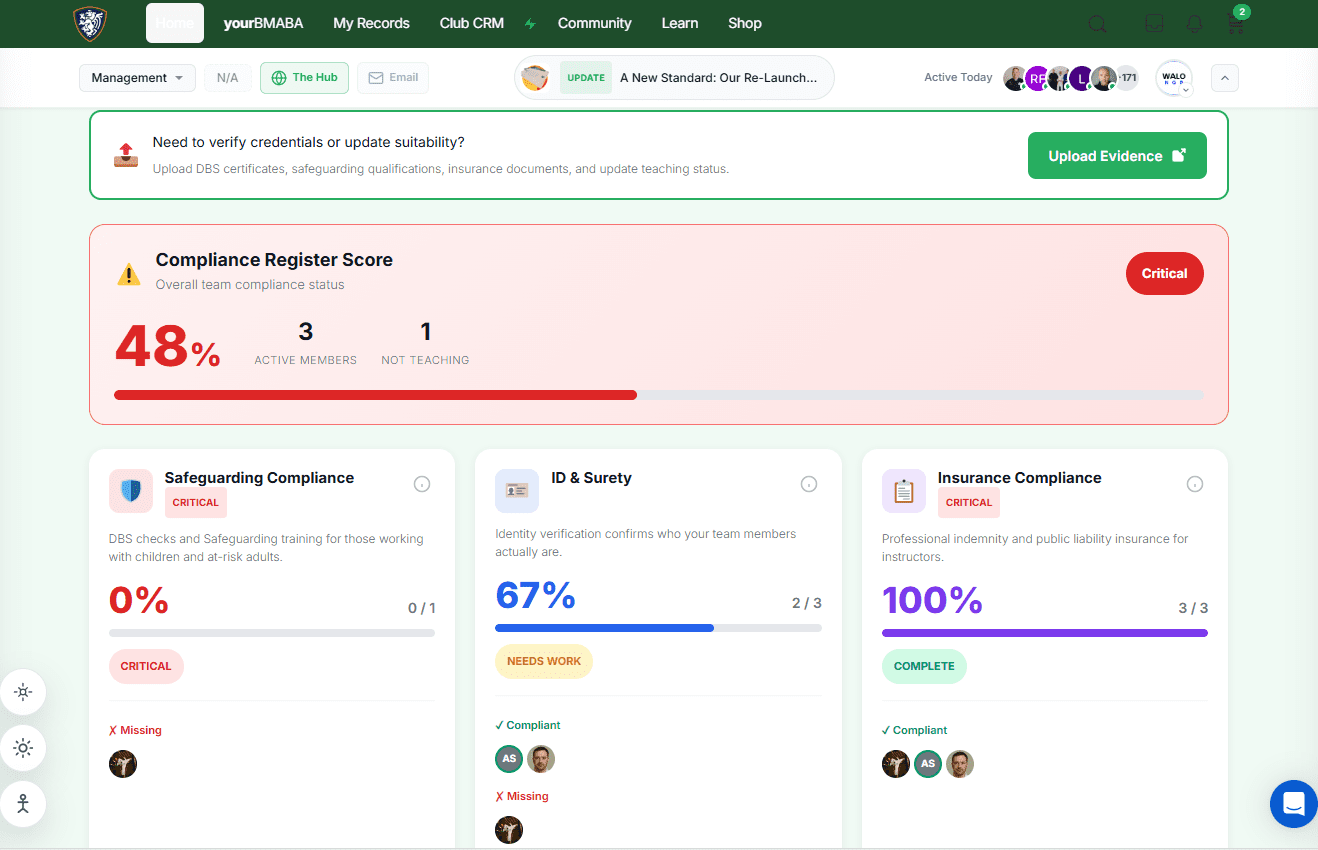Open the shopping cart with 2 items

pos(1236,24)
